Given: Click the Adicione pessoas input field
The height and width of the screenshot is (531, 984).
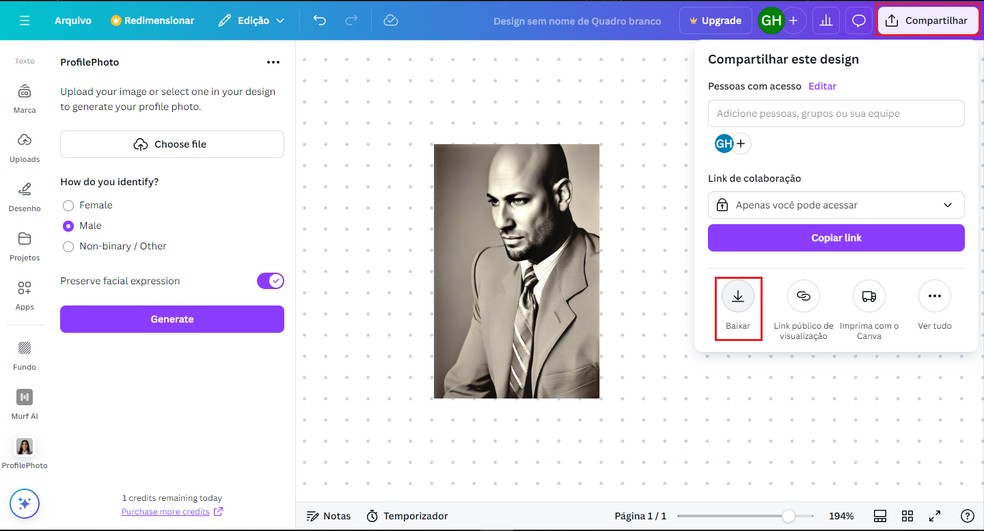Looking at the screenshot, I should (x=836, y=114).
